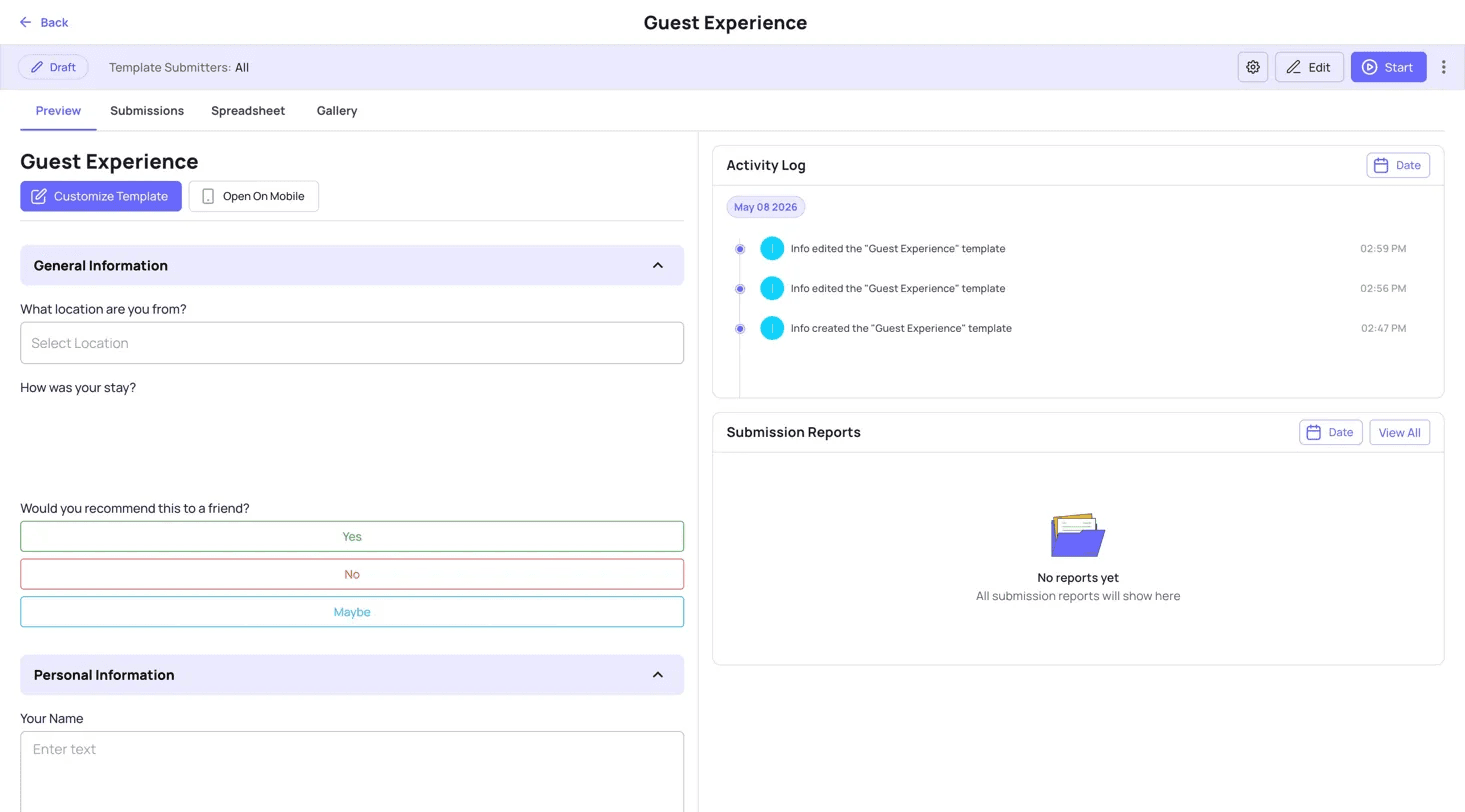Open Submission Reports Date filter
Image resolution: width=1465 pixels, height=812 pixels.
1330,432
